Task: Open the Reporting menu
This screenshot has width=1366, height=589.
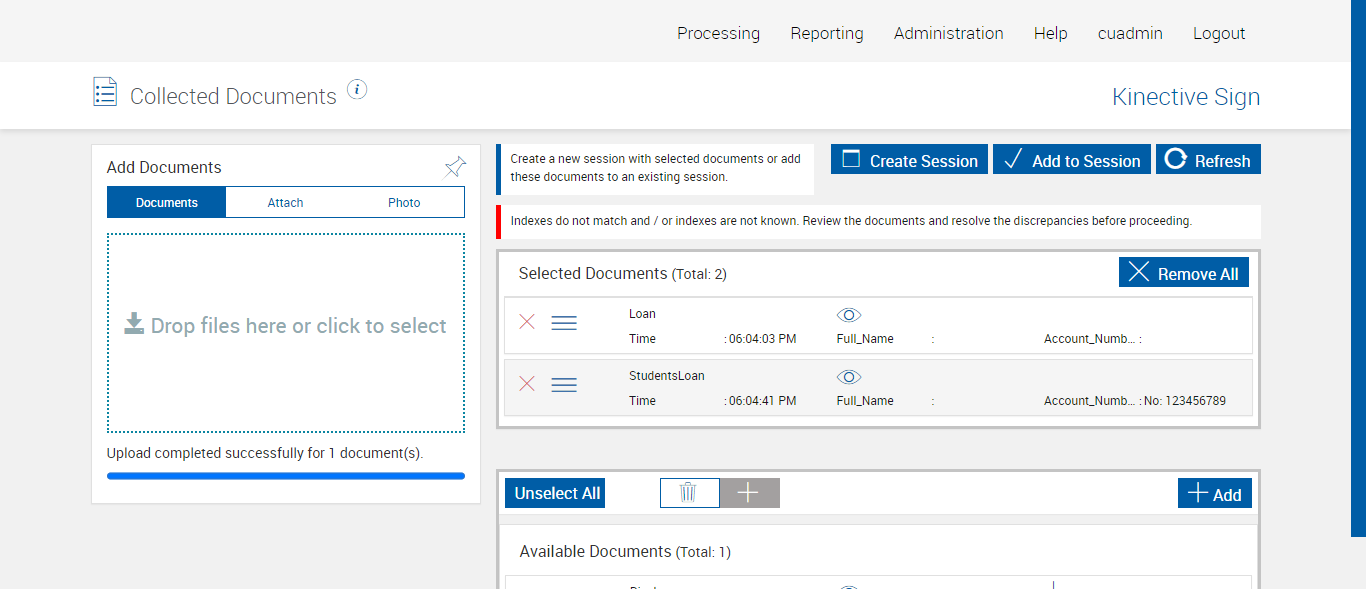Action: (x=827, y=33)
